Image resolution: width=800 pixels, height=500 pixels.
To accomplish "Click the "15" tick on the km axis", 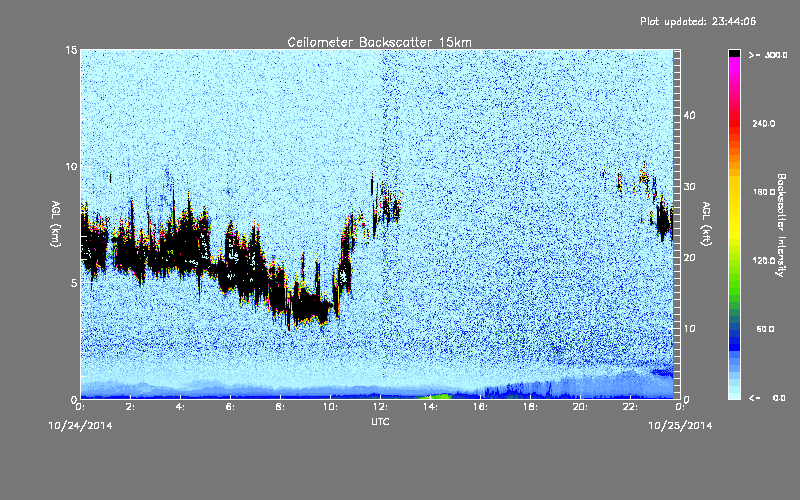I will pos(71,50).
